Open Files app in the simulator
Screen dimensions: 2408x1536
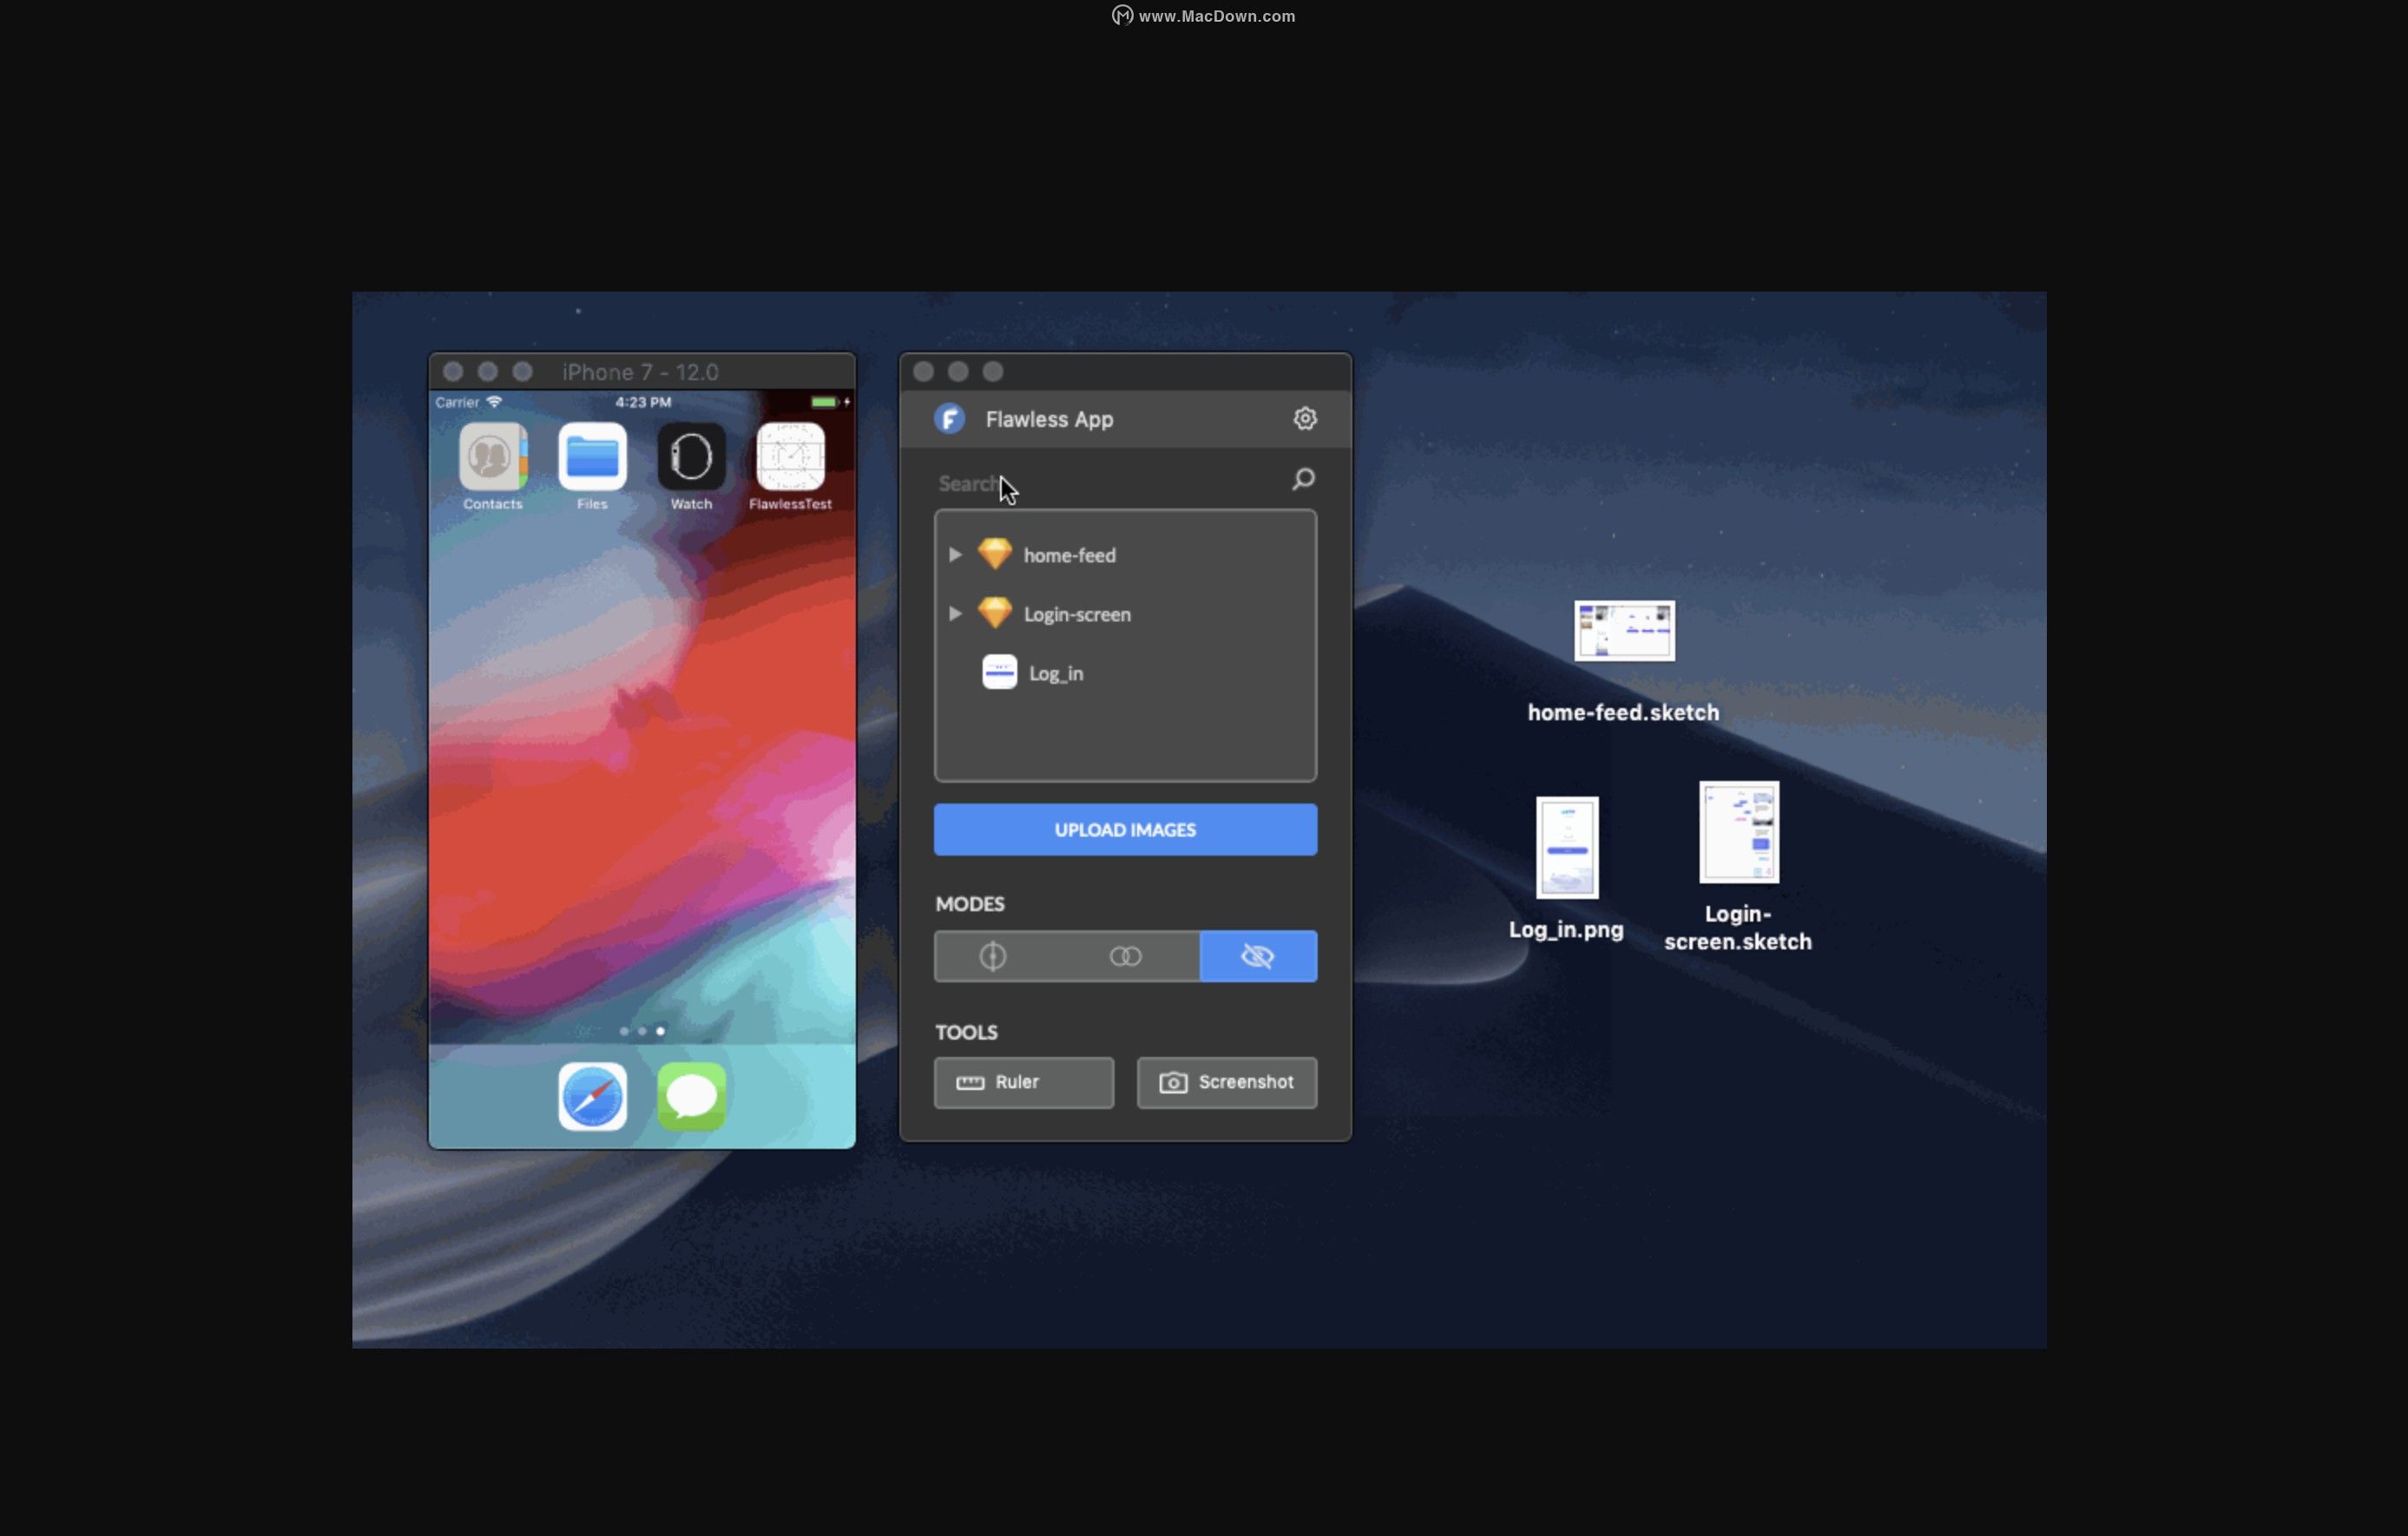coord(592,467)
